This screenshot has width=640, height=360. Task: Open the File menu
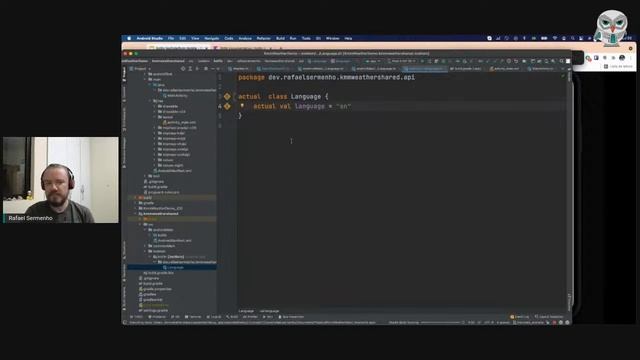171,38
